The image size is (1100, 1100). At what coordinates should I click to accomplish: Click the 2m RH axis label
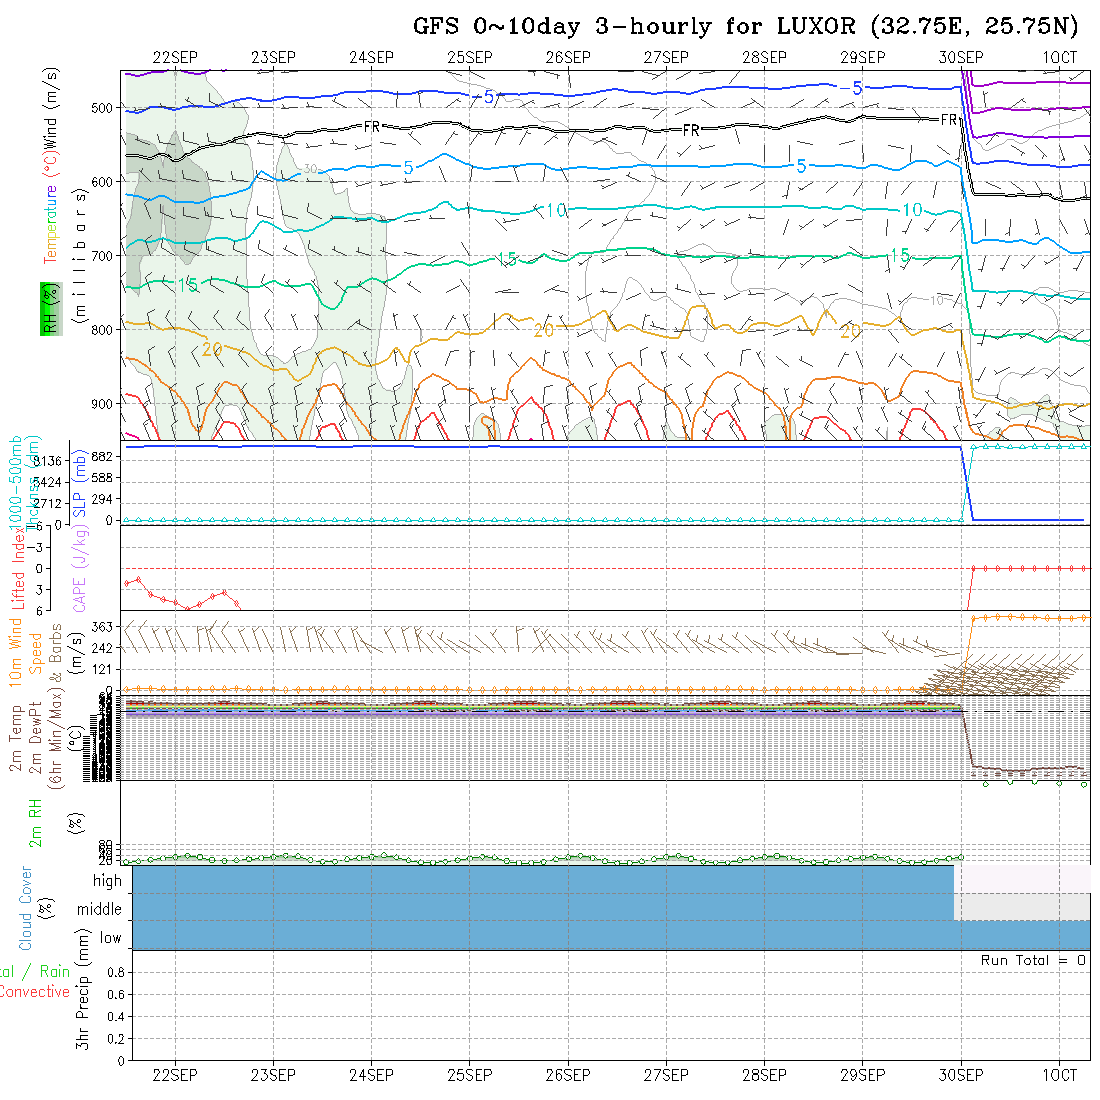[35, 822]
